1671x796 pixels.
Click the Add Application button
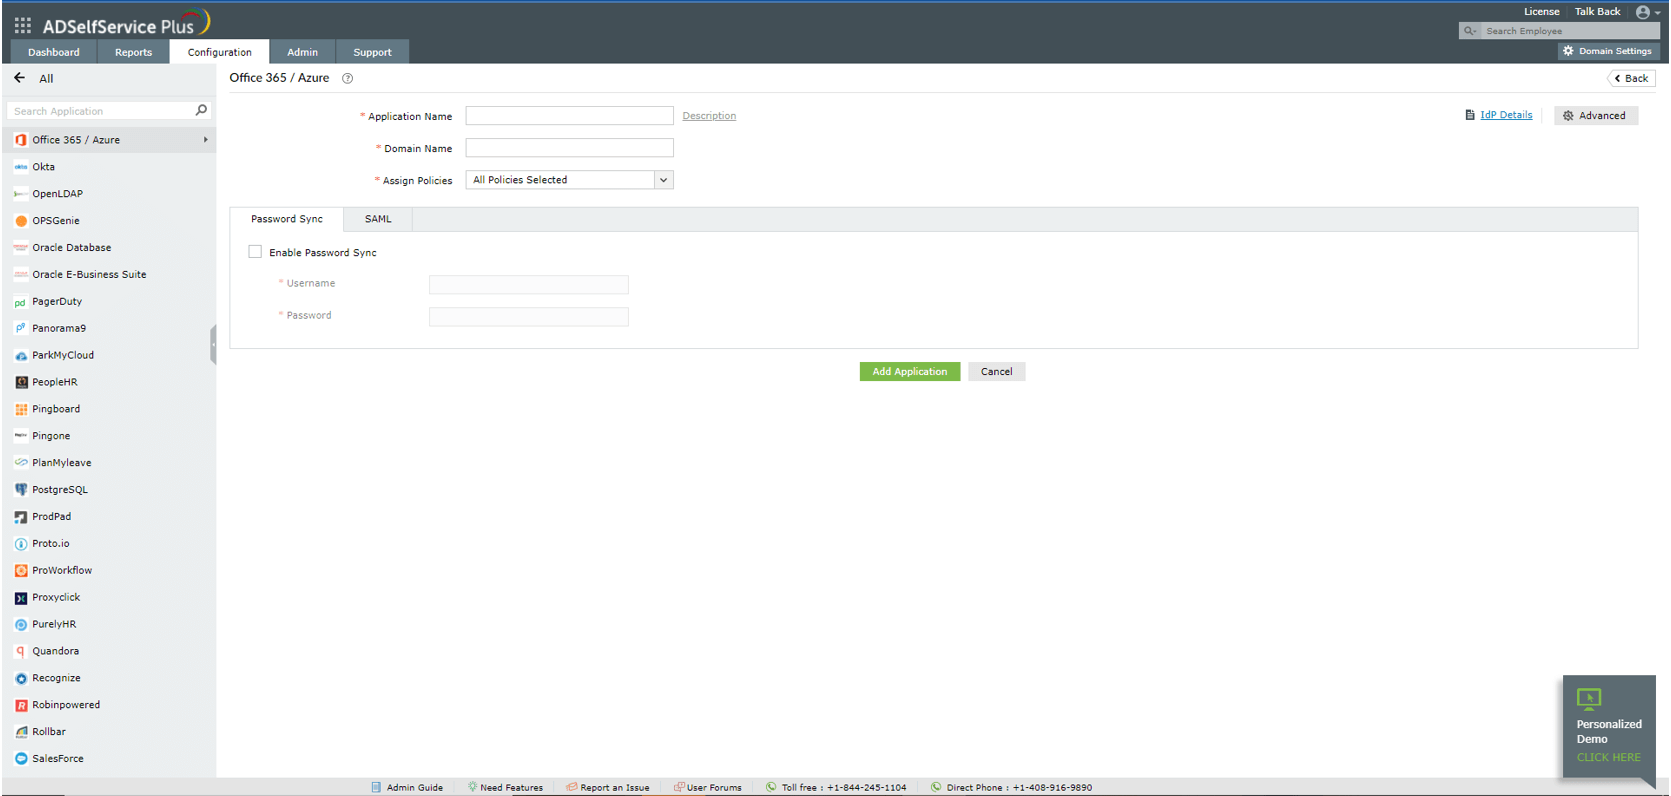[910, 372]
